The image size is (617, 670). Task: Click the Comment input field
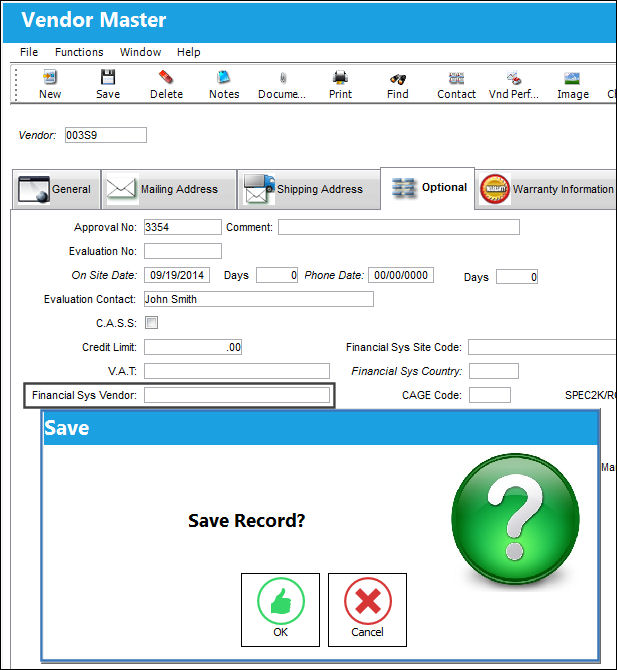click(399, 227)
